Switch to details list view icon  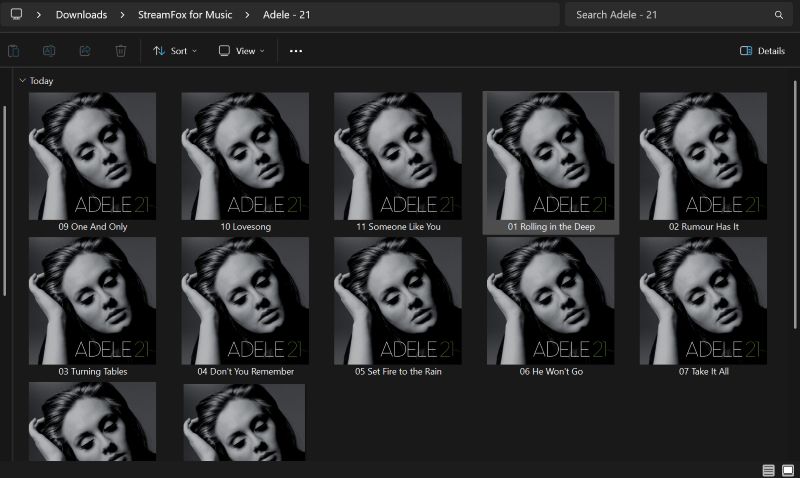[768, 470]
